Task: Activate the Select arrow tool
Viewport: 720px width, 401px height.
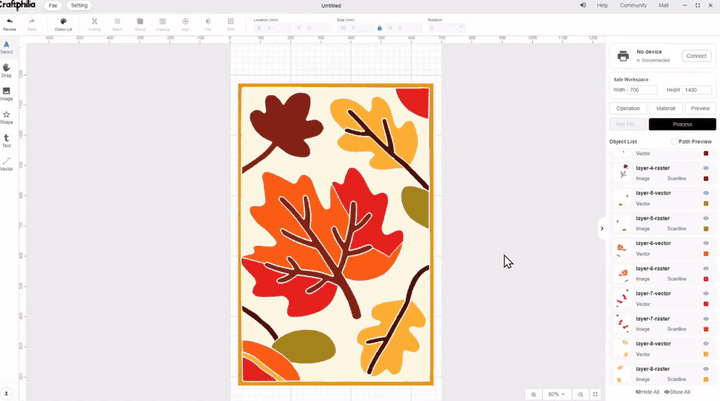Action: (x=6, y=45)
